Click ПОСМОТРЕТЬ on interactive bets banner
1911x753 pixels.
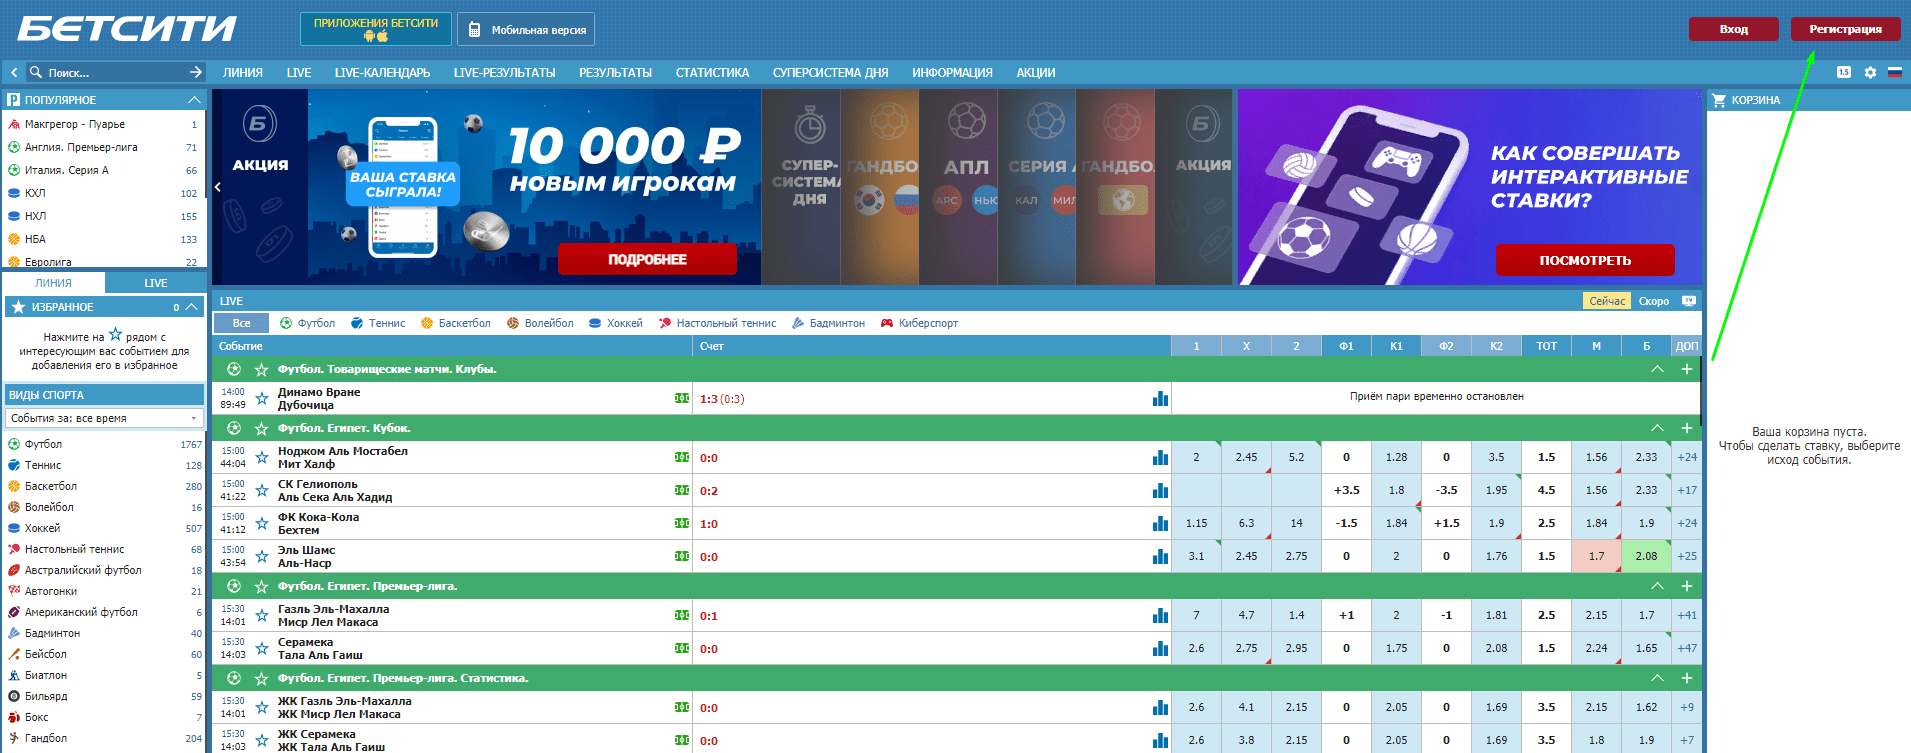[1585, 260]
